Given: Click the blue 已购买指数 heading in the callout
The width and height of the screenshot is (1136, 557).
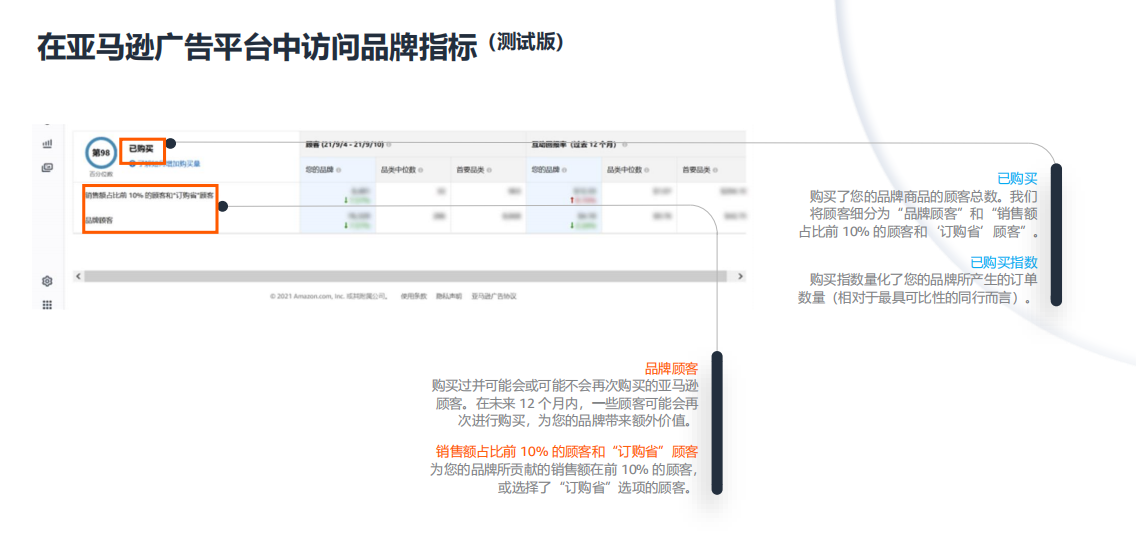Looking at the screenshot, I should [1005, 262].
